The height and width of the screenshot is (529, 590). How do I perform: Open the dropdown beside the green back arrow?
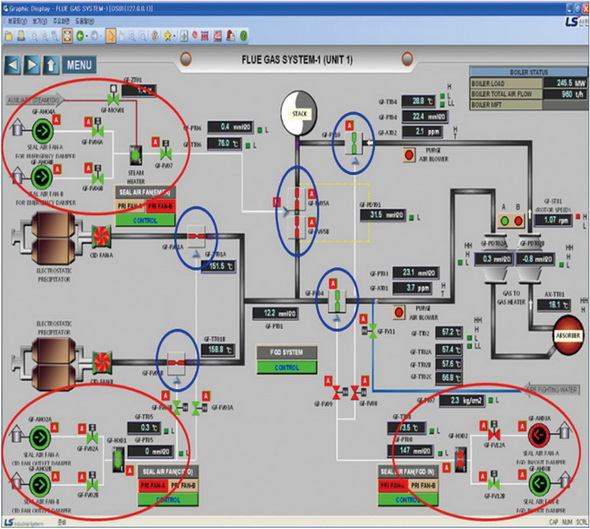tap(87, 36)
